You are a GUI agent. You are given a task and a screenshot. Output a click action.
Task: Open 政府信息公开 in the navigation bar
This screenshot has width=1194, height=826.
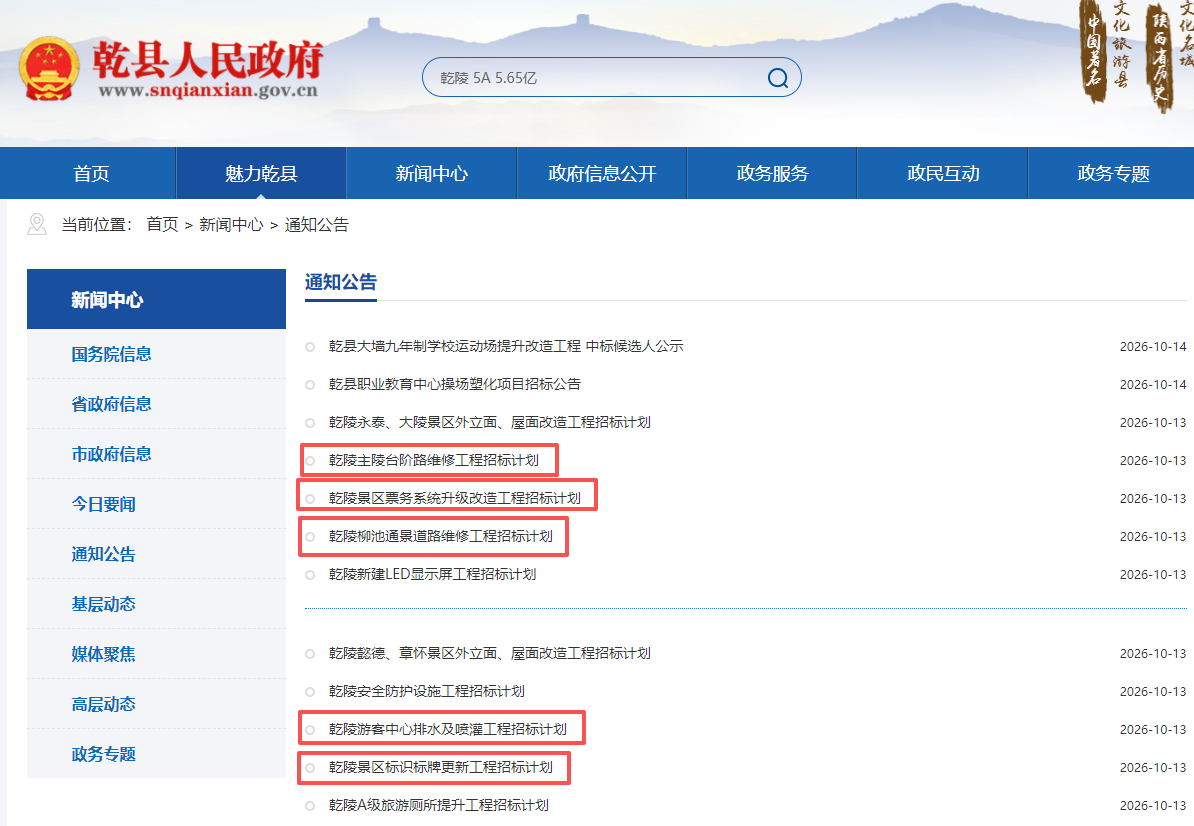point(602,174)
